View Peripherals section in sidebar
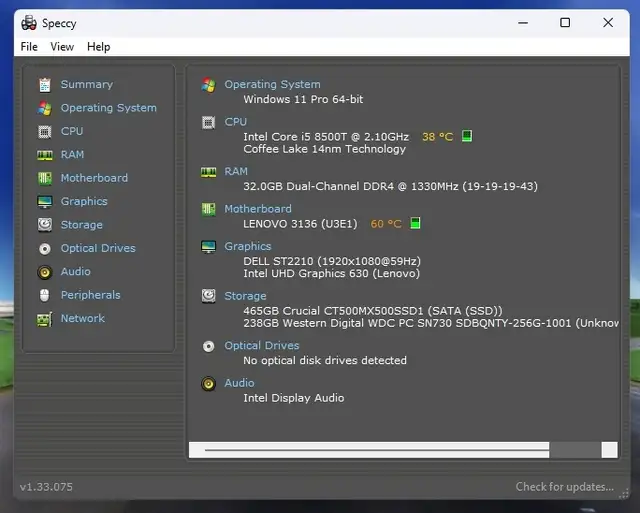Viewport: 640px width, 513px height. pyautogui.click(x=91, y=295)
